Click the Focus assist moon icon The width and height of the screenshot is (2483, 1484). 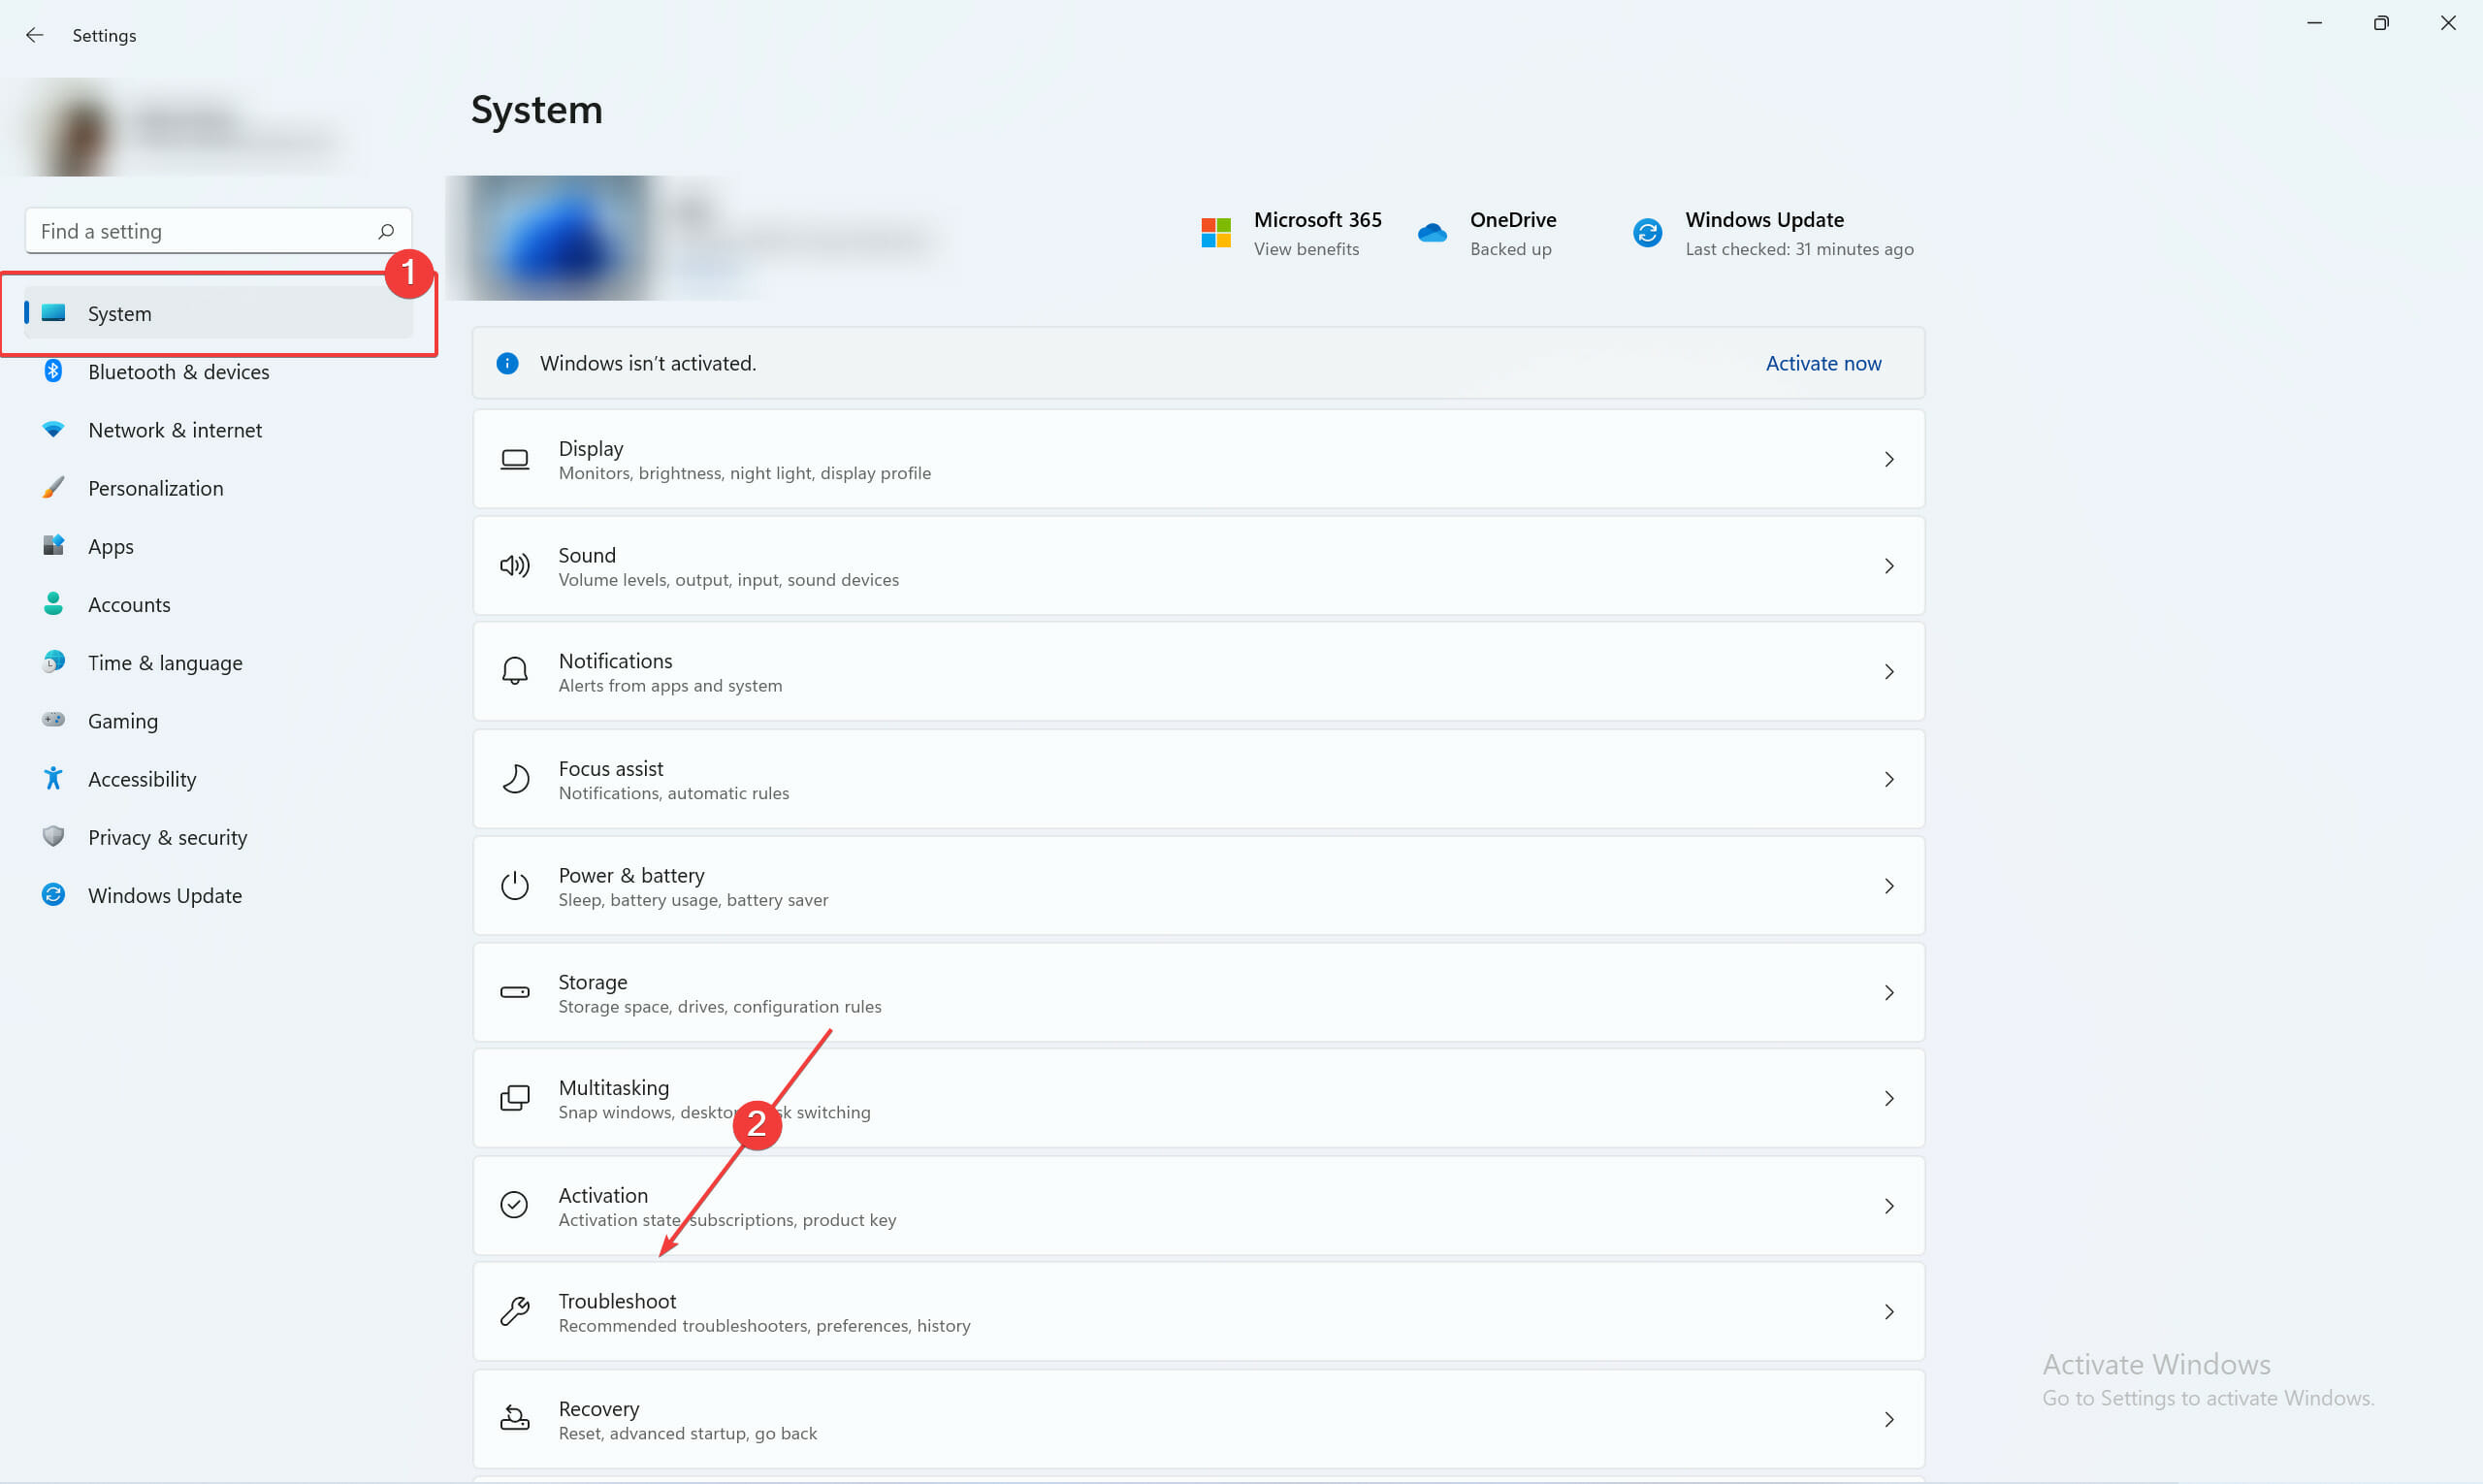pyautogui.click(x=515, y=779)
